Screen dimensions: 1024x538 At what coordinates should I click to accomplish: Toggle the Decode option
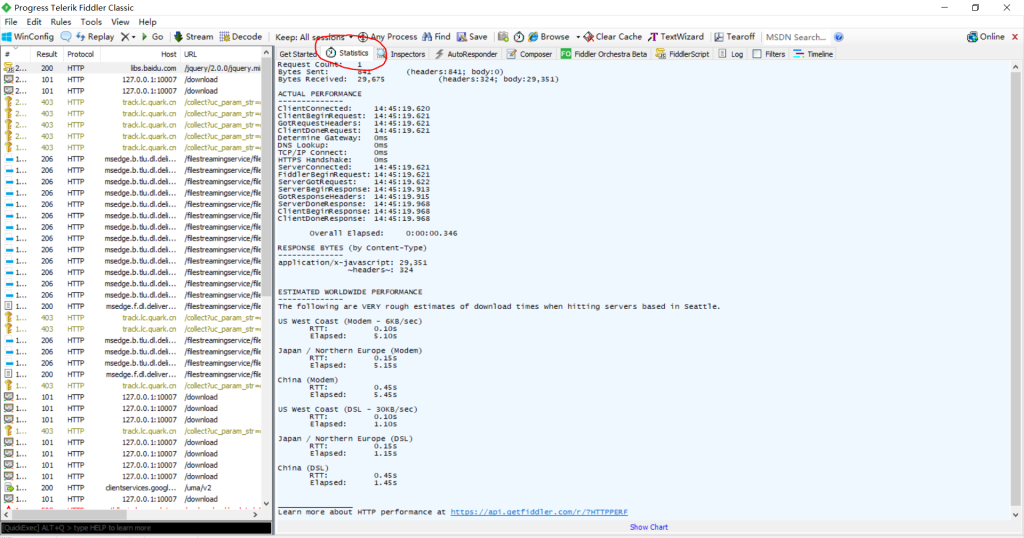(x=240, y=37)
